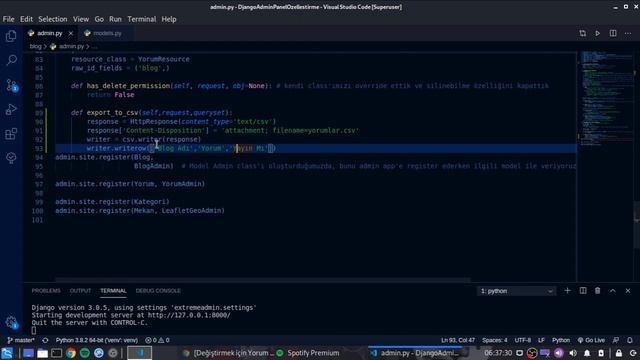Click Open Changes icon in editor toolbar
Image resolution: width=640 pixels, height=360 pixels.
(x=582, y=33)
